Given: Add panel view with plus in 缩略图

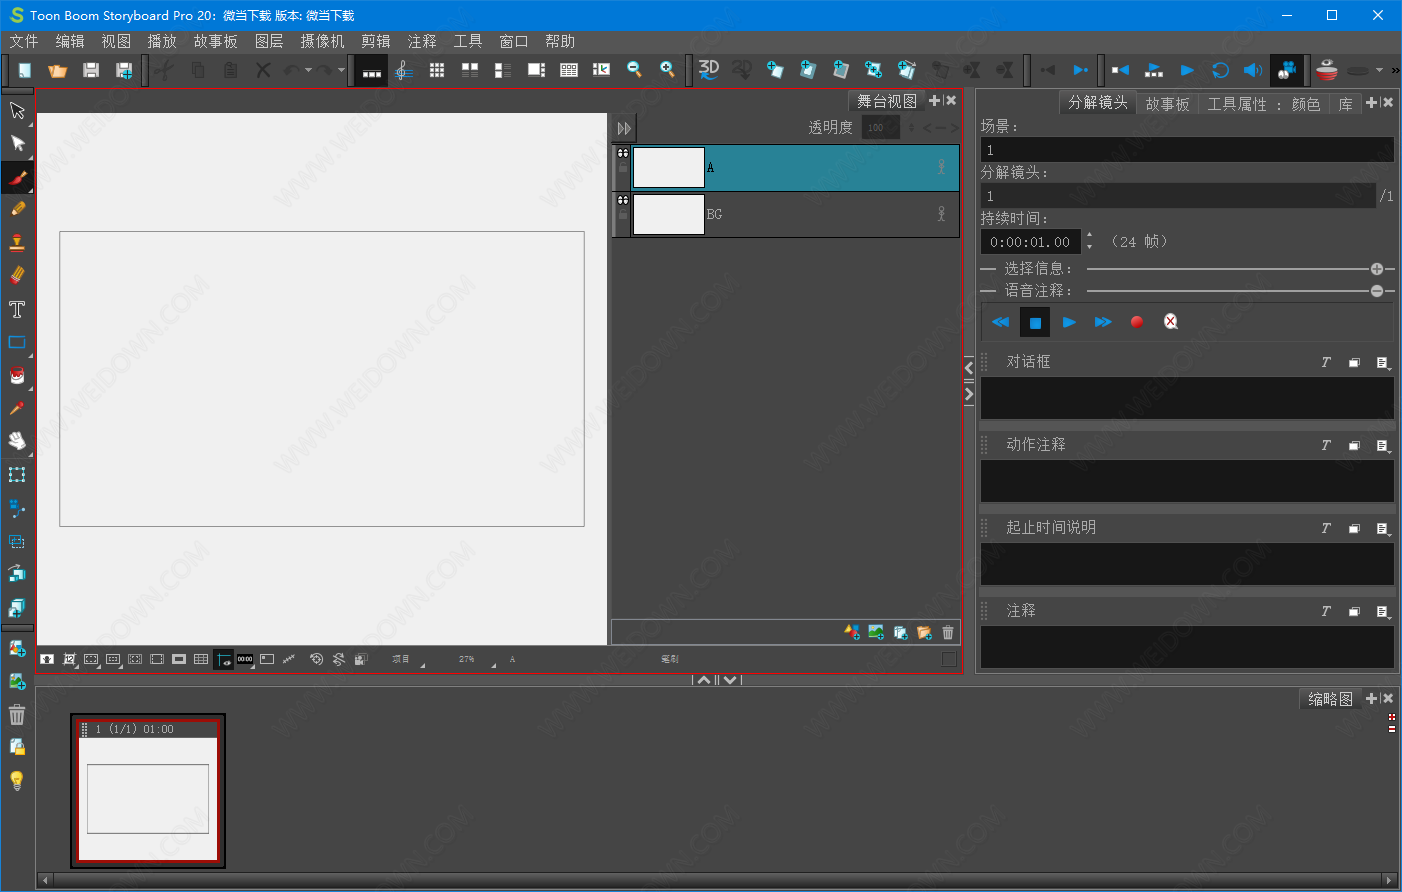Looking at the screenshot, I should 1371,698.
